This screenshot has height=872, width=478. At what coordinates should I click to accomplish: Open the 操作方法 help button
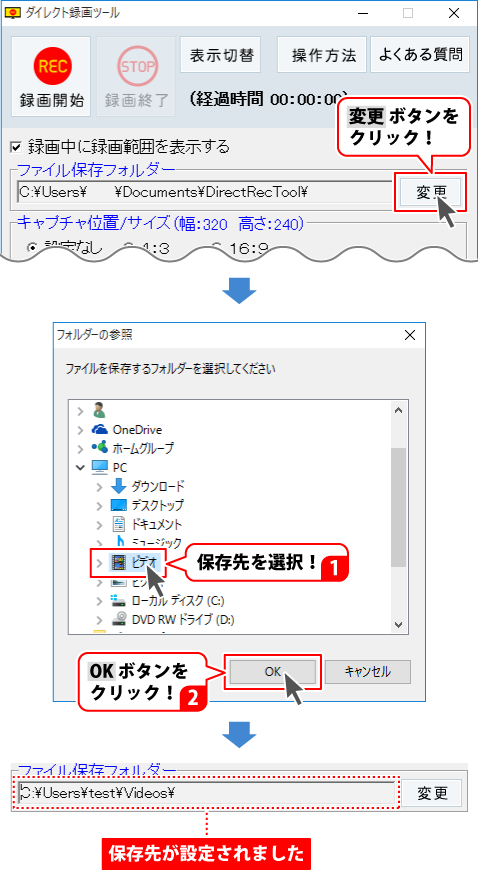(x=322, y=55)
